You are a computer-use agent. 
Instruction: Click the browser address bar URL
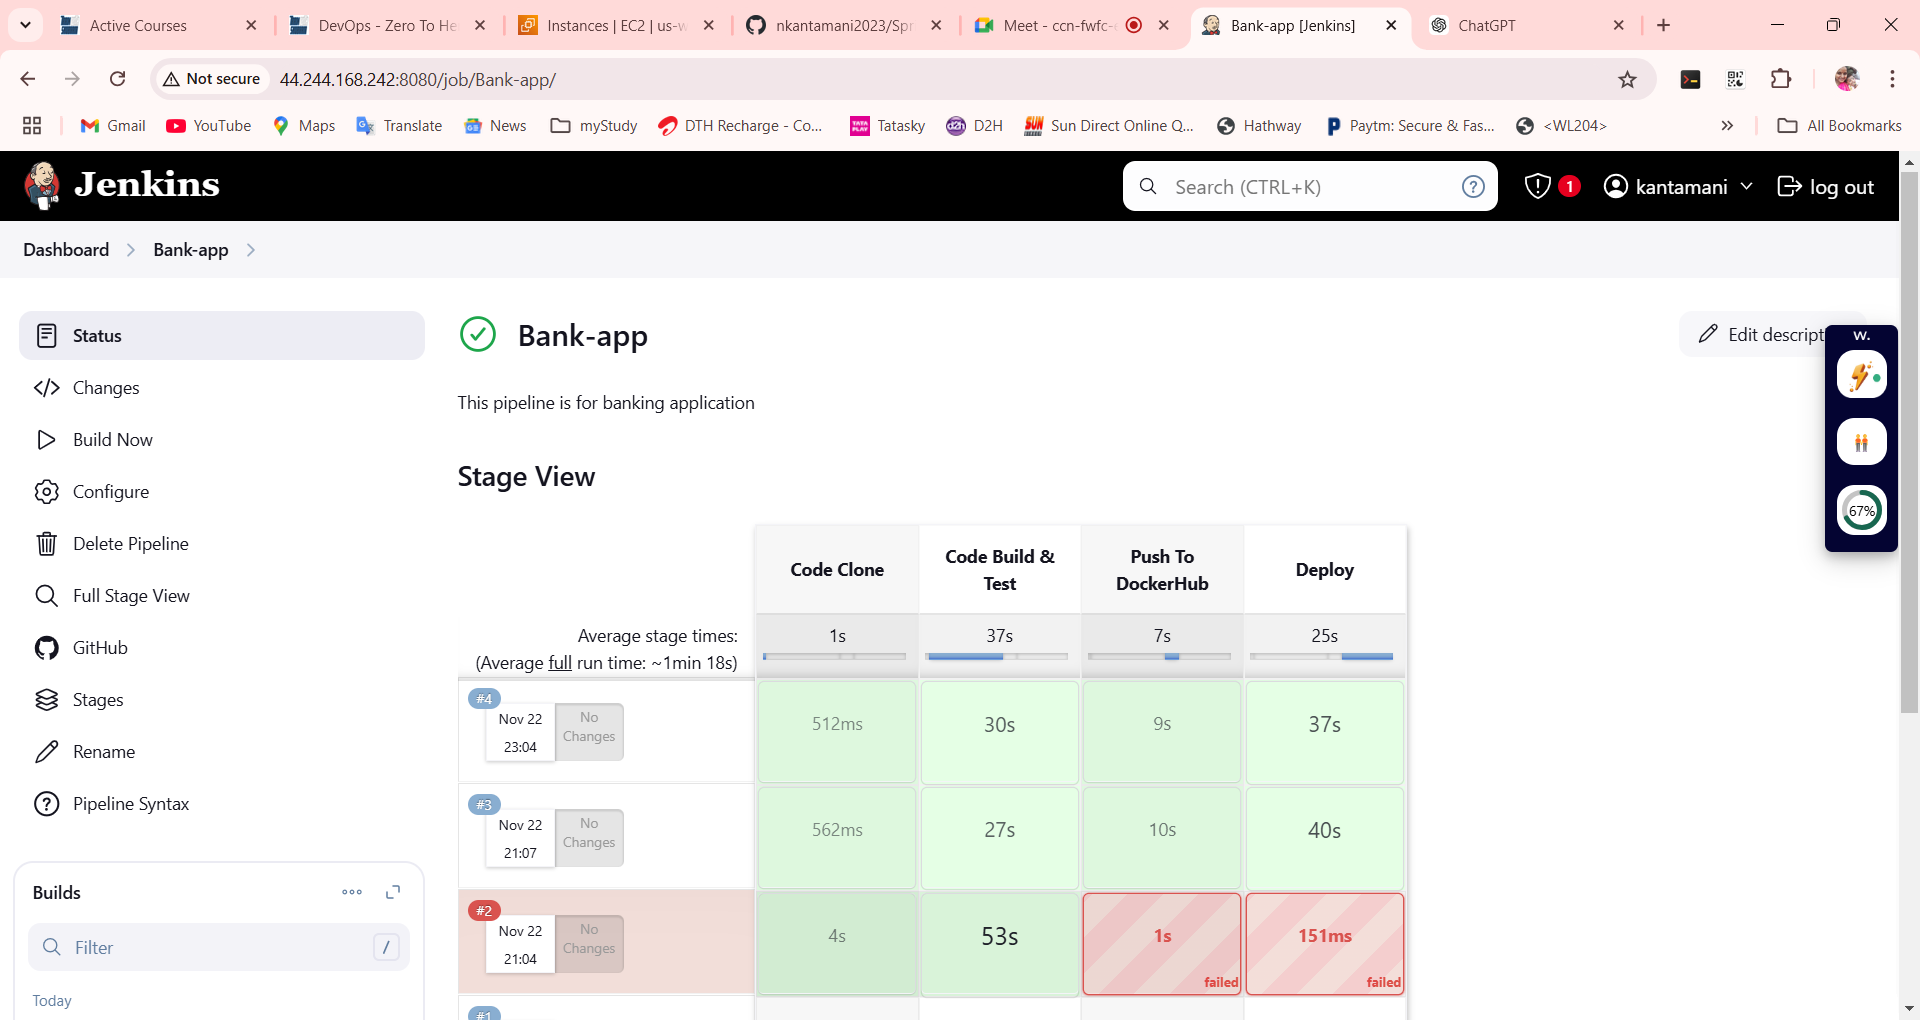coord(417,80)
